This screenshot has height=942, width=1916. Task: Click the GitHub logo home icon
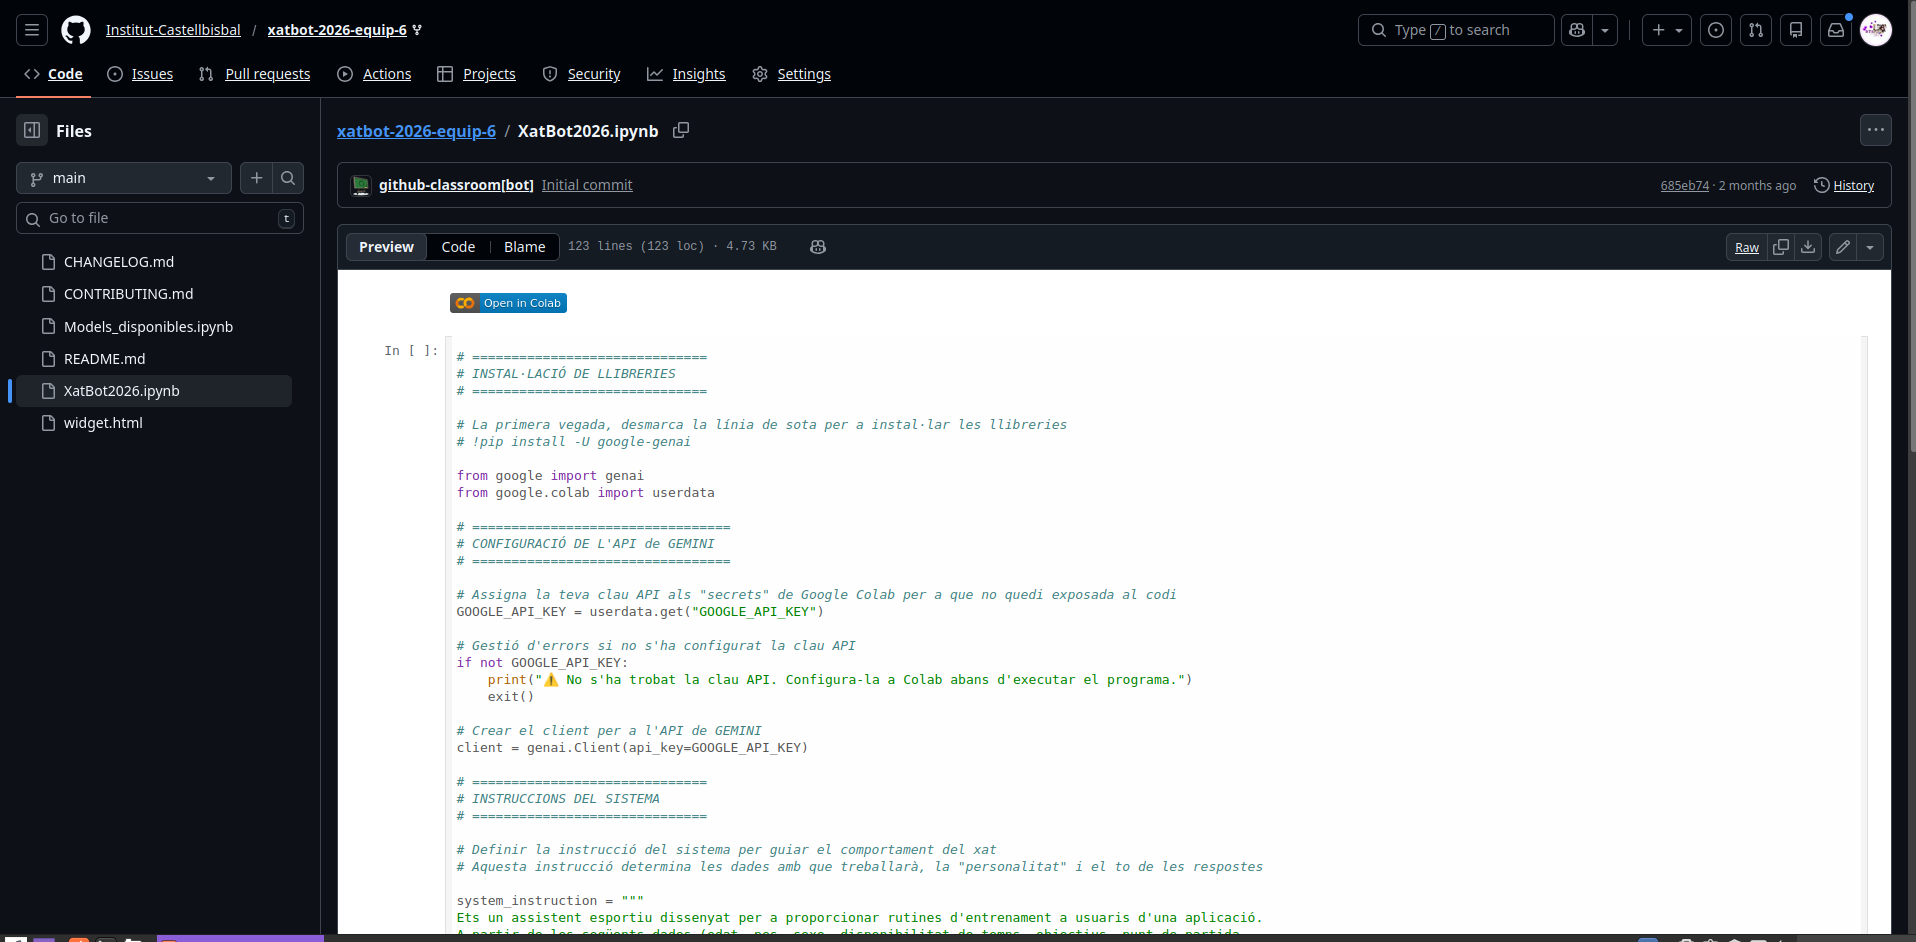point(76,30)
